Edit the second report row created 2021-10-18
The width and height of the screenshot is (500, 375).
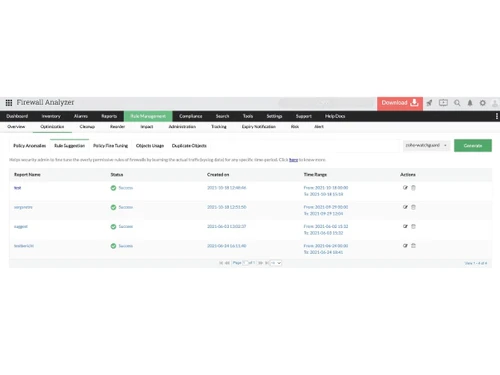coord(405,207)
